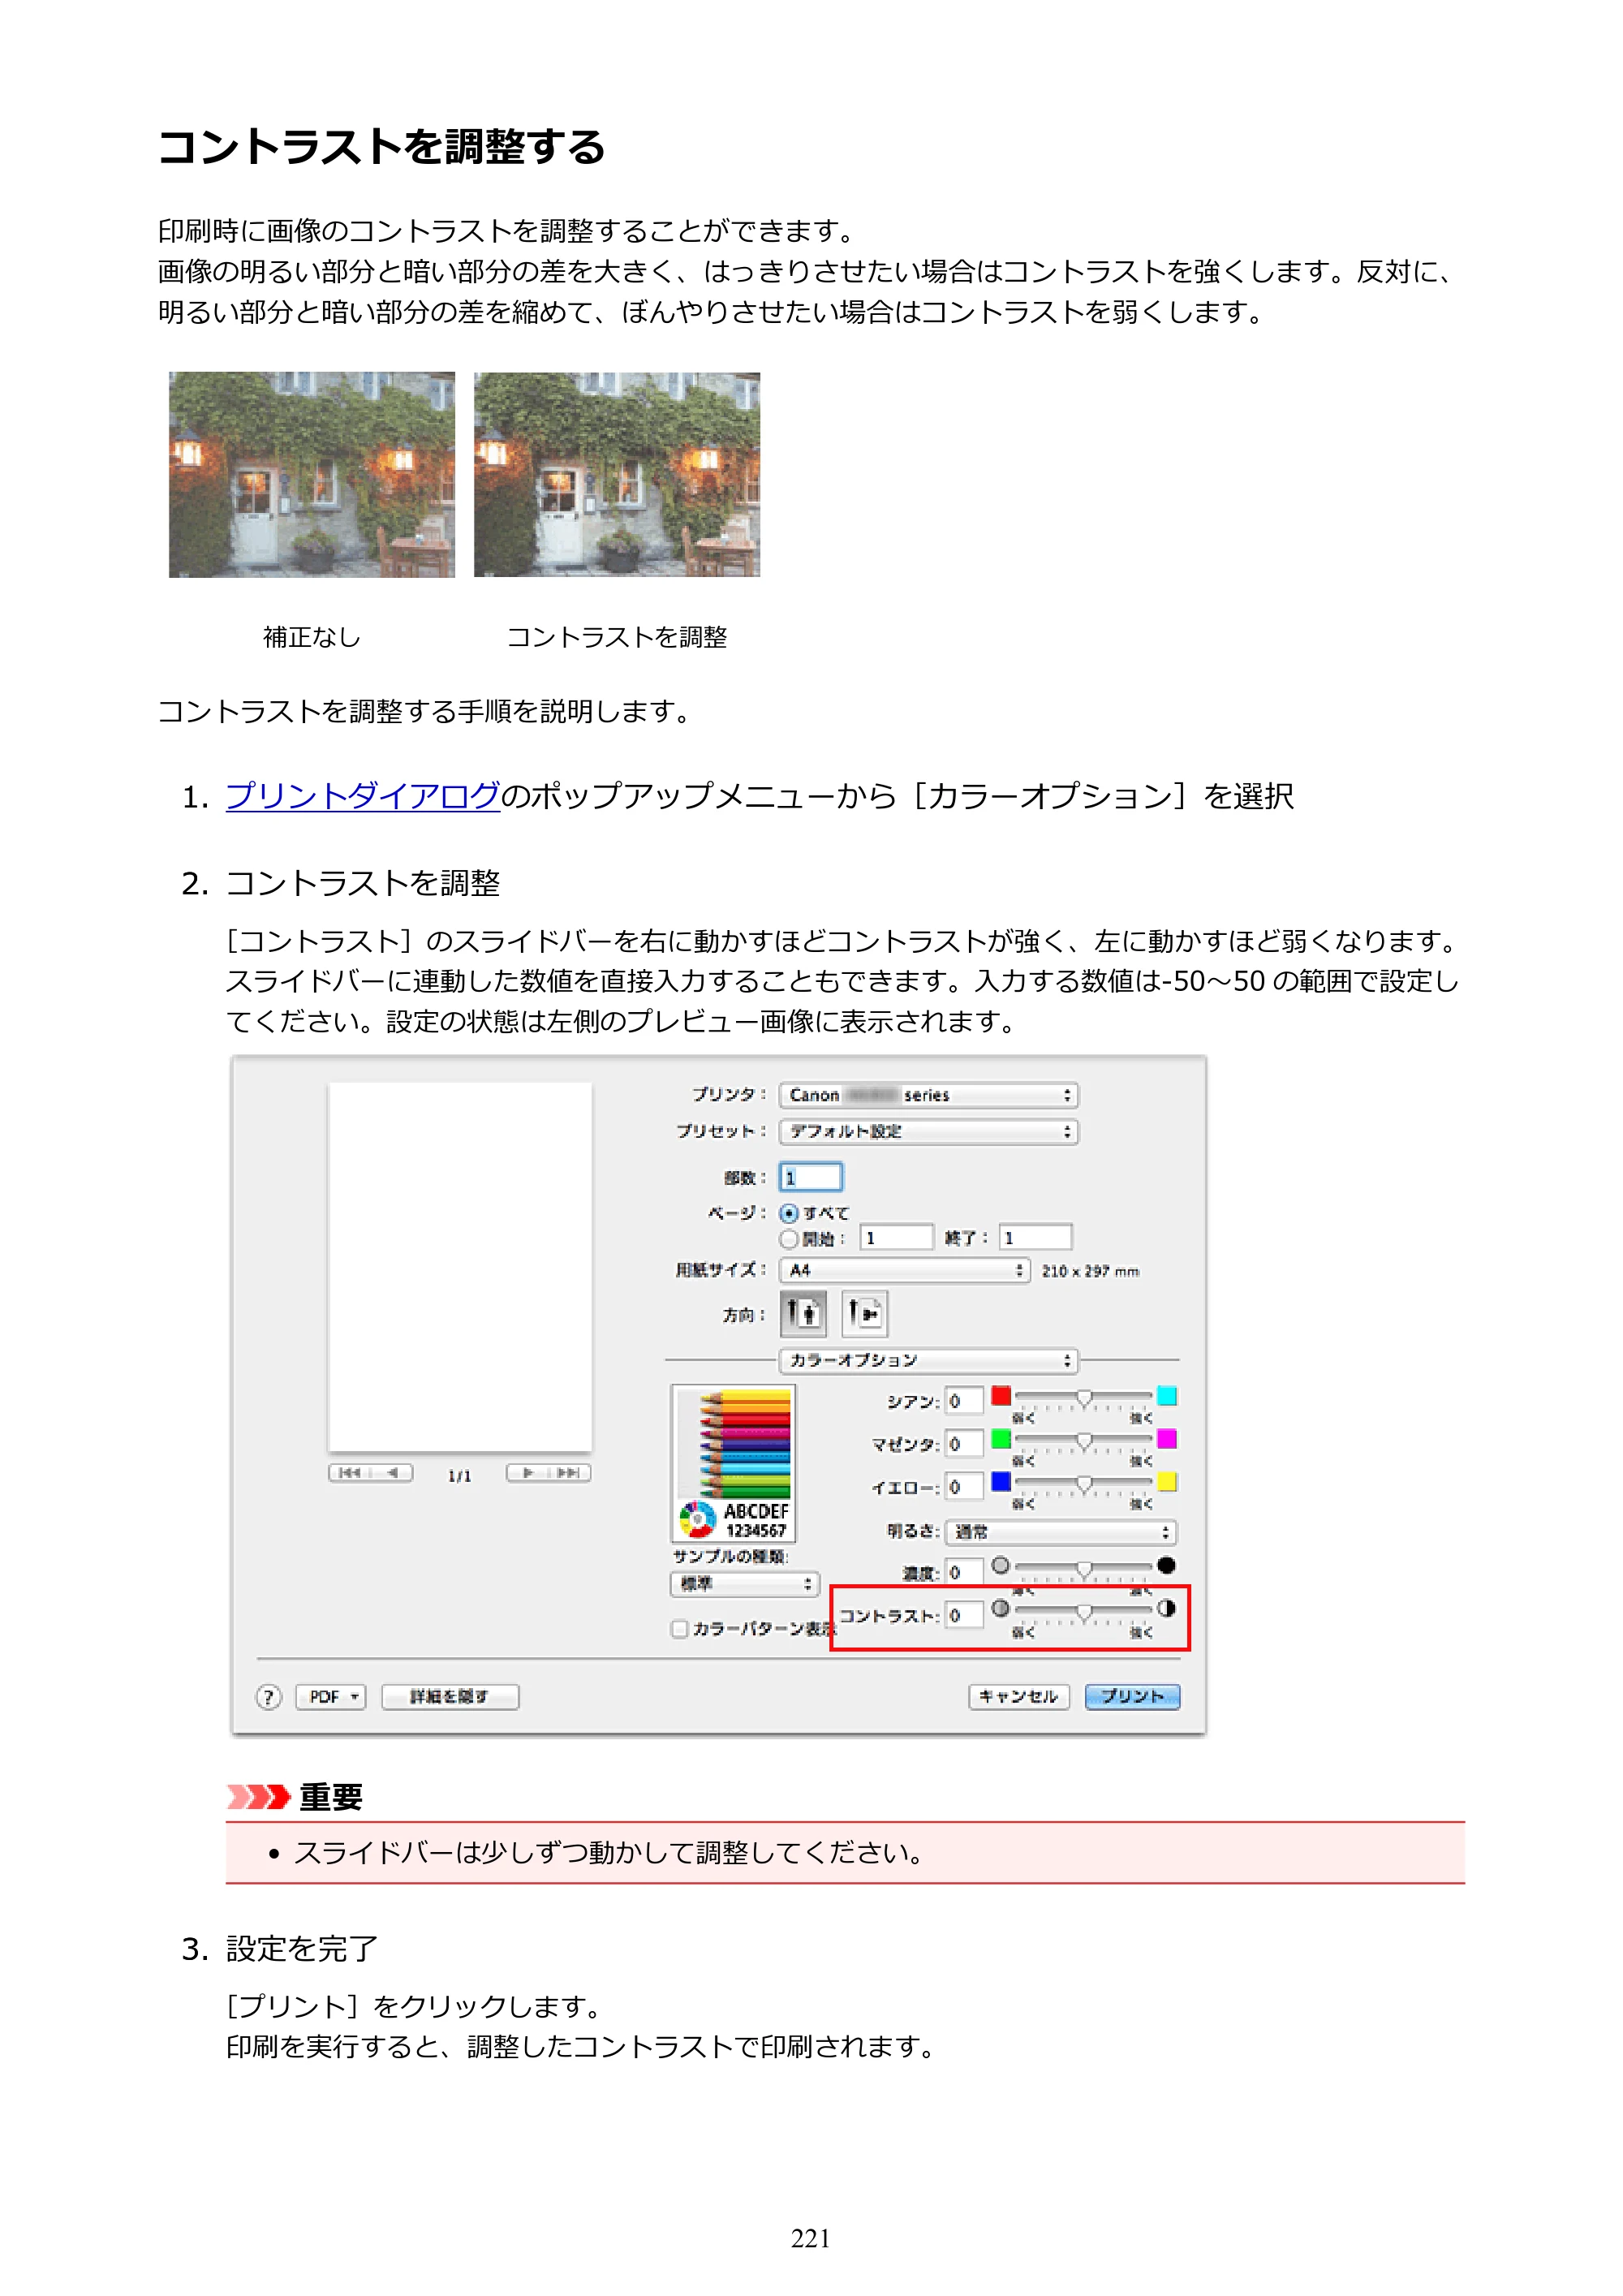Image resolution: width=1623 pixels, height=2296 pixels.
Task: Click the low contrast circle icon
Action: [1000, 1609]
